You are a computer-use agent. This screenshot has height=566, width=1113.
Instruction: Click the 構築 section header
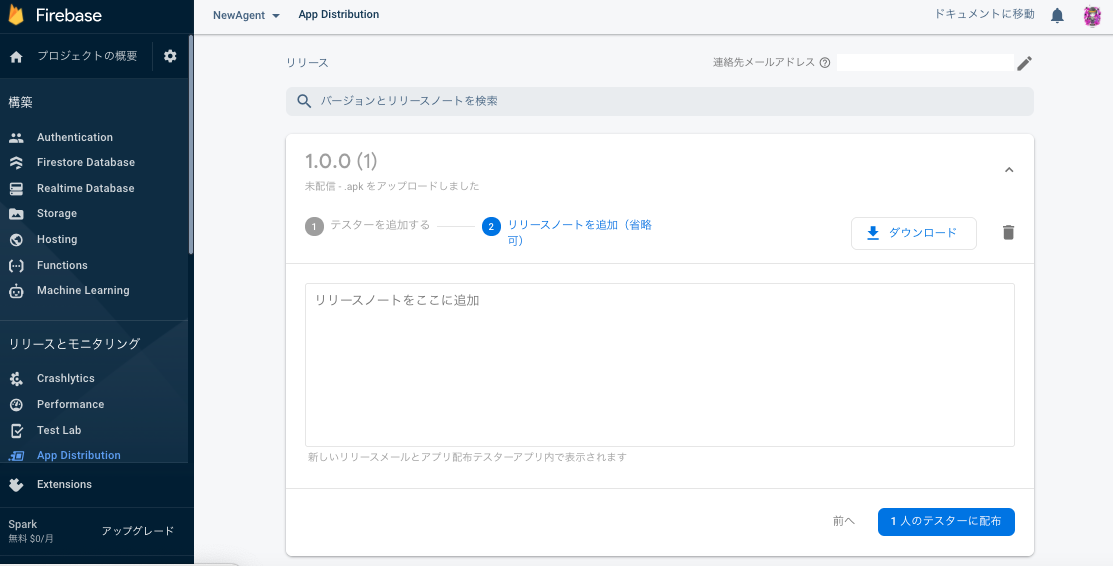pyautogui.click(x=21, y=103)
